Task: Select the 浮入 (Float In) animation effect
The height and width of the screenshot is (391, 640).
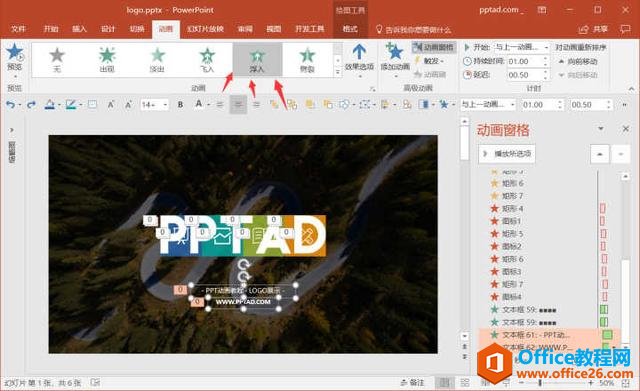Action: [x=257, y=60]
